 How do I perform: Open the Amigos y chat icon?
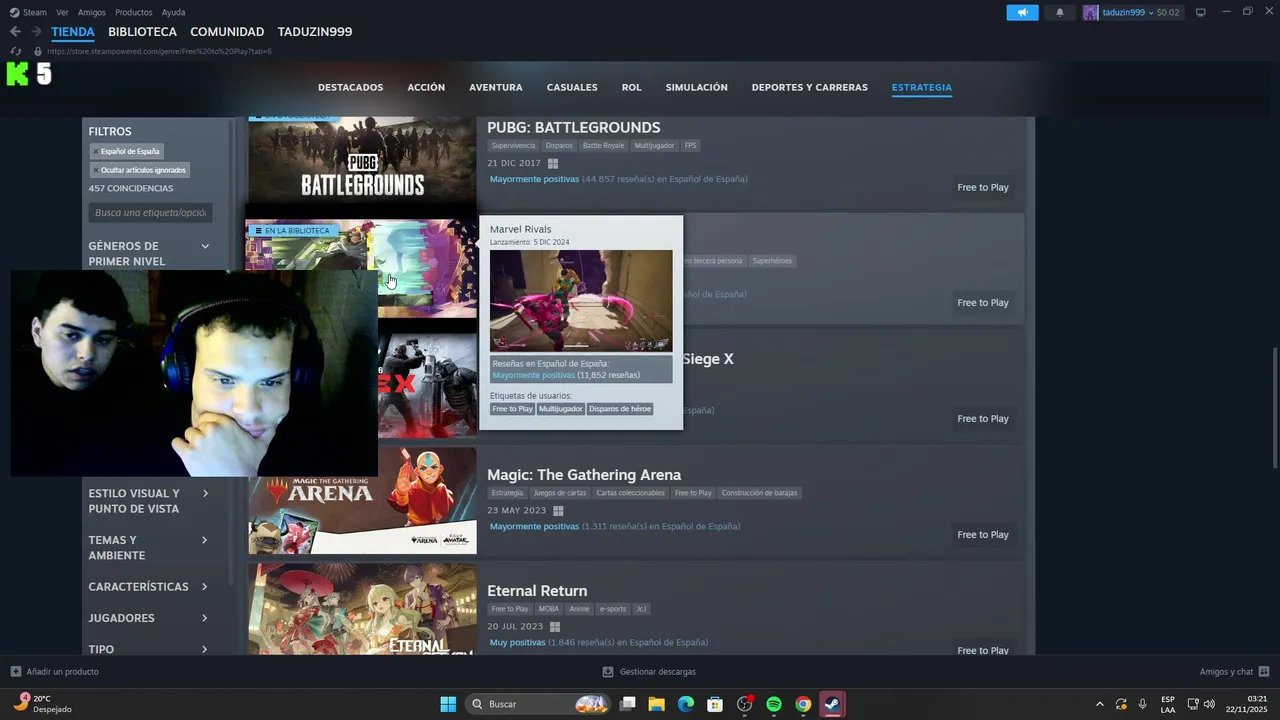pyautogui.click(x=1264, y=672)
